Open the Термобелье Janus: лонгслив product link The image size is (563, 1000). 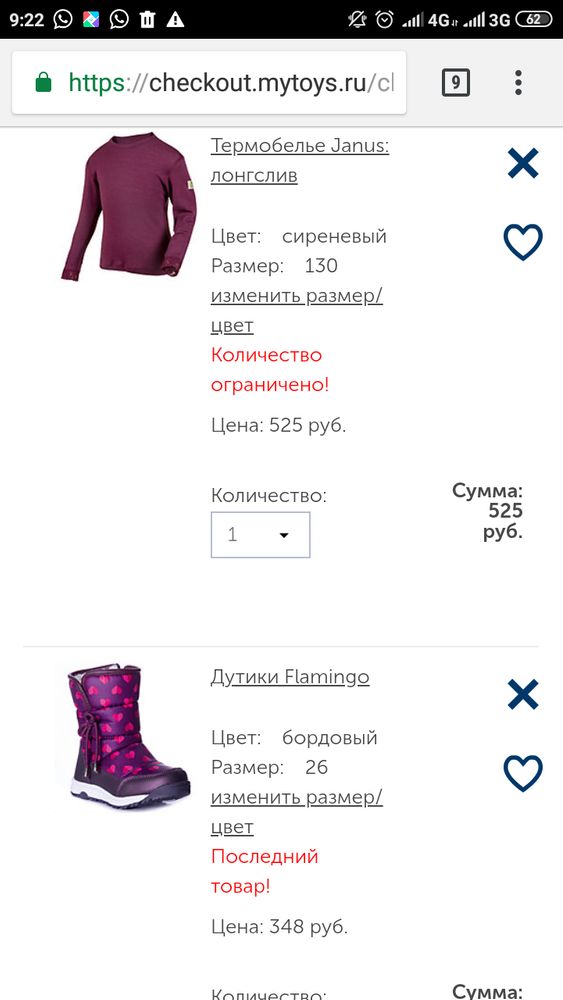(300, 160)
